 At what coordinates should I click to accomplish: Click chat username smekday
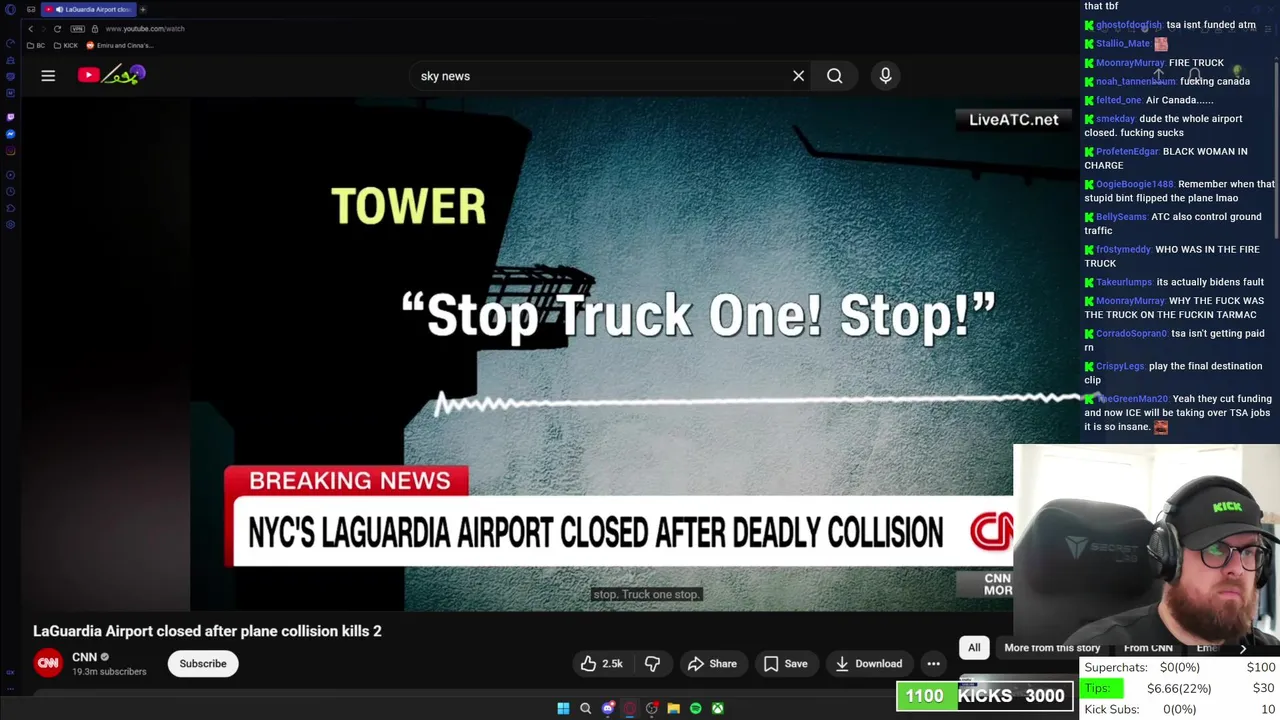click(x=1115, y=119)
